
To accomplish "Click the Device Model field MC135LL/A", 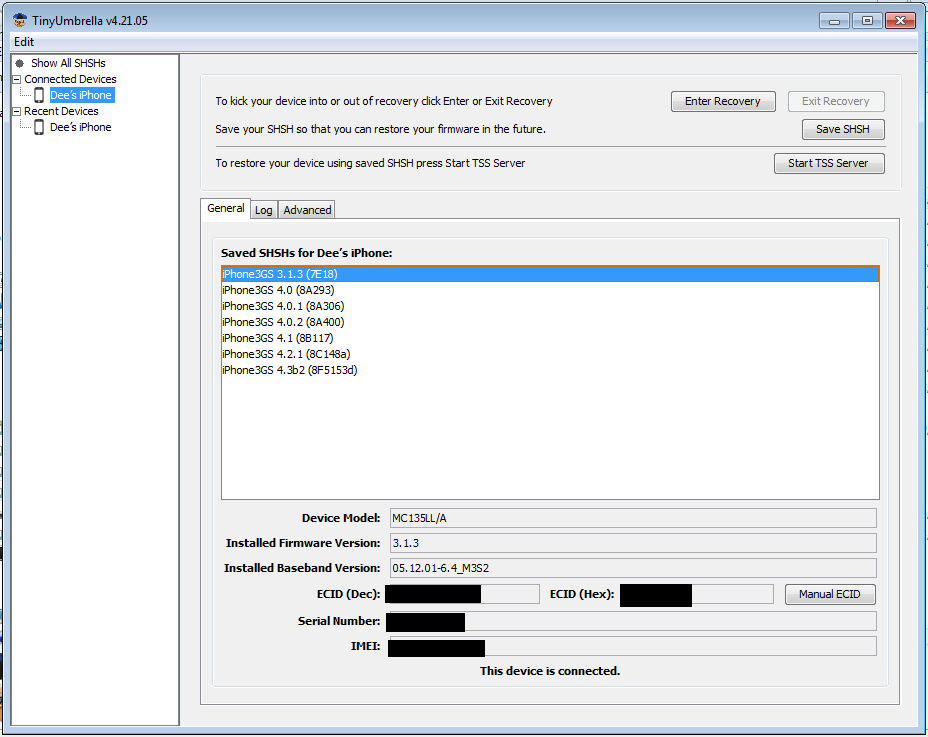I will [633, 518].
